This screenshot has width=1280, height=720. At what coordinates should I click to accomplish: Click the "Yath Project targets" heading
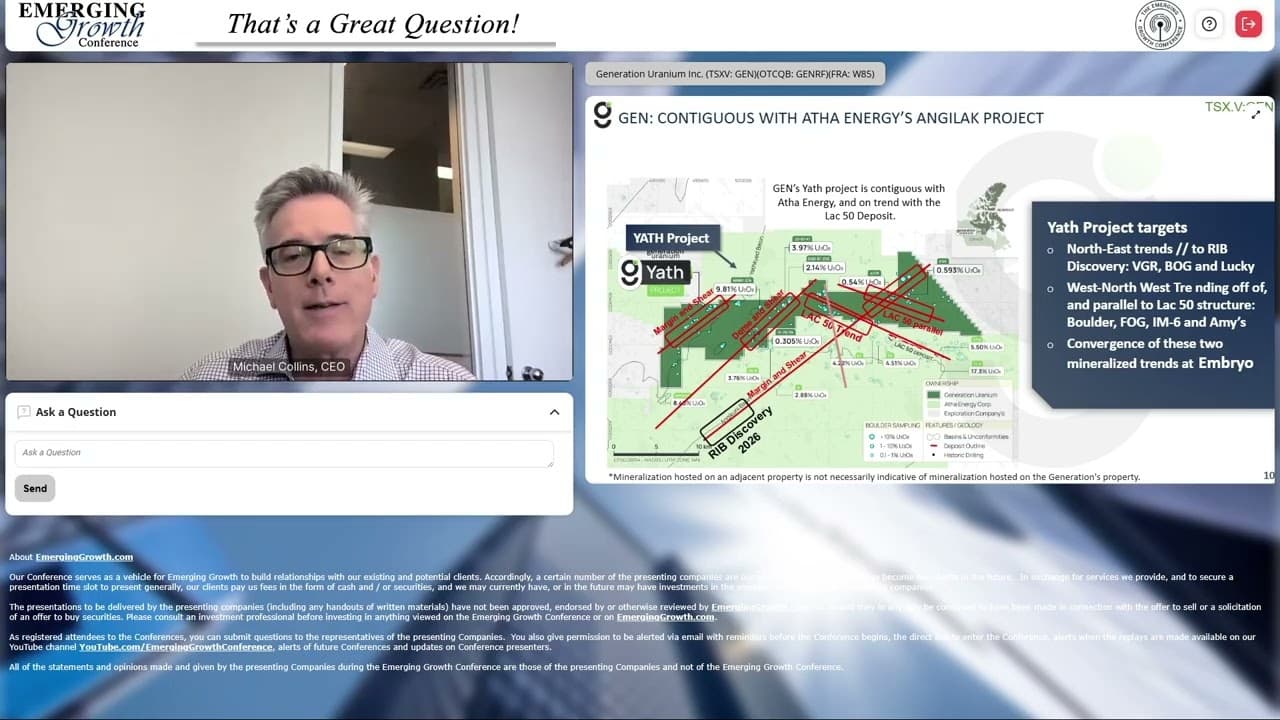(x=1117, y=227)
